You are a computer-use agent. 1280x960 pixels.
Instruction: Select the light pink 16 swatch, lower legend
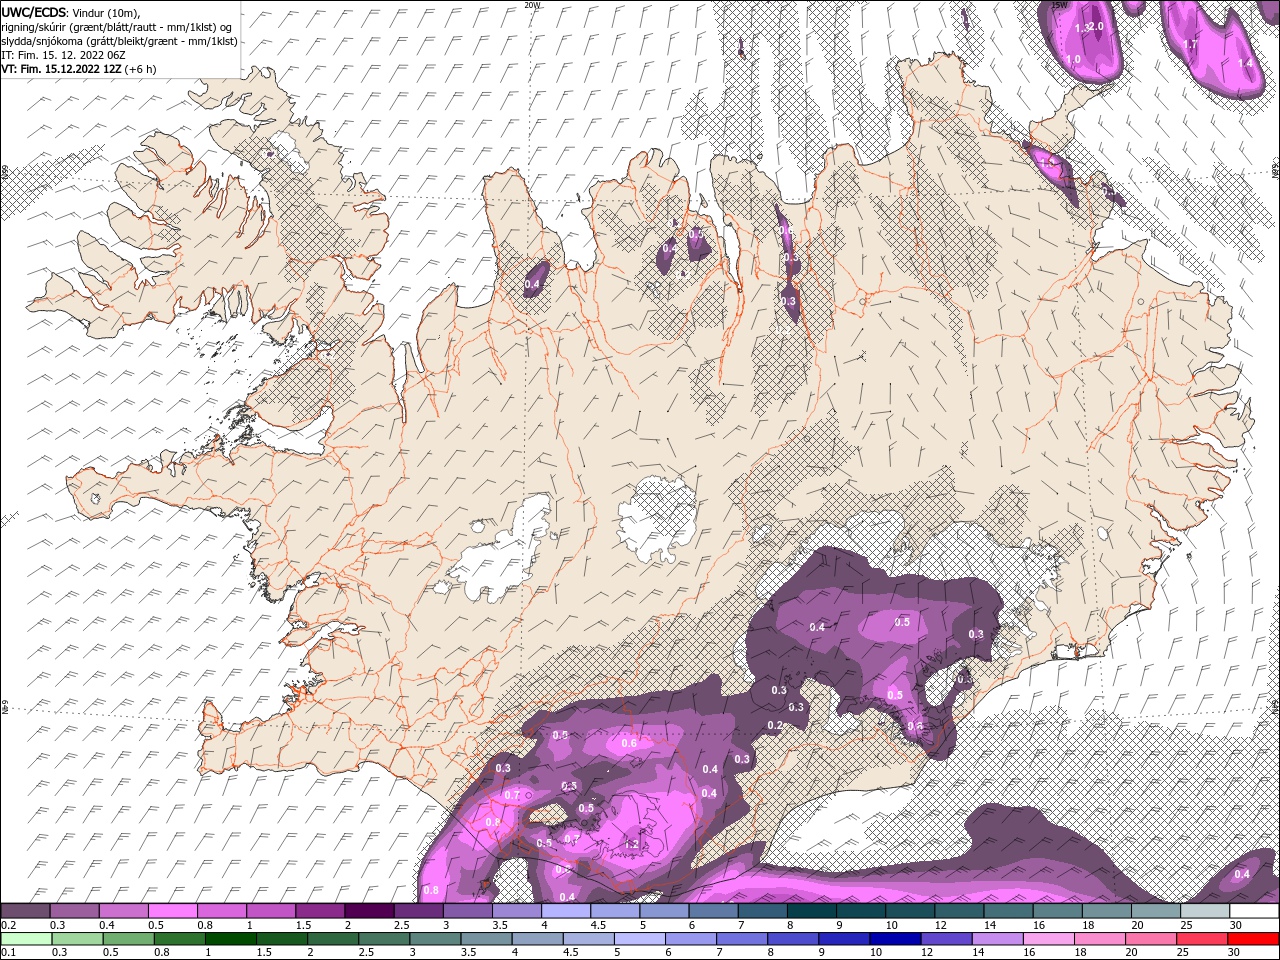point(1048,939)
